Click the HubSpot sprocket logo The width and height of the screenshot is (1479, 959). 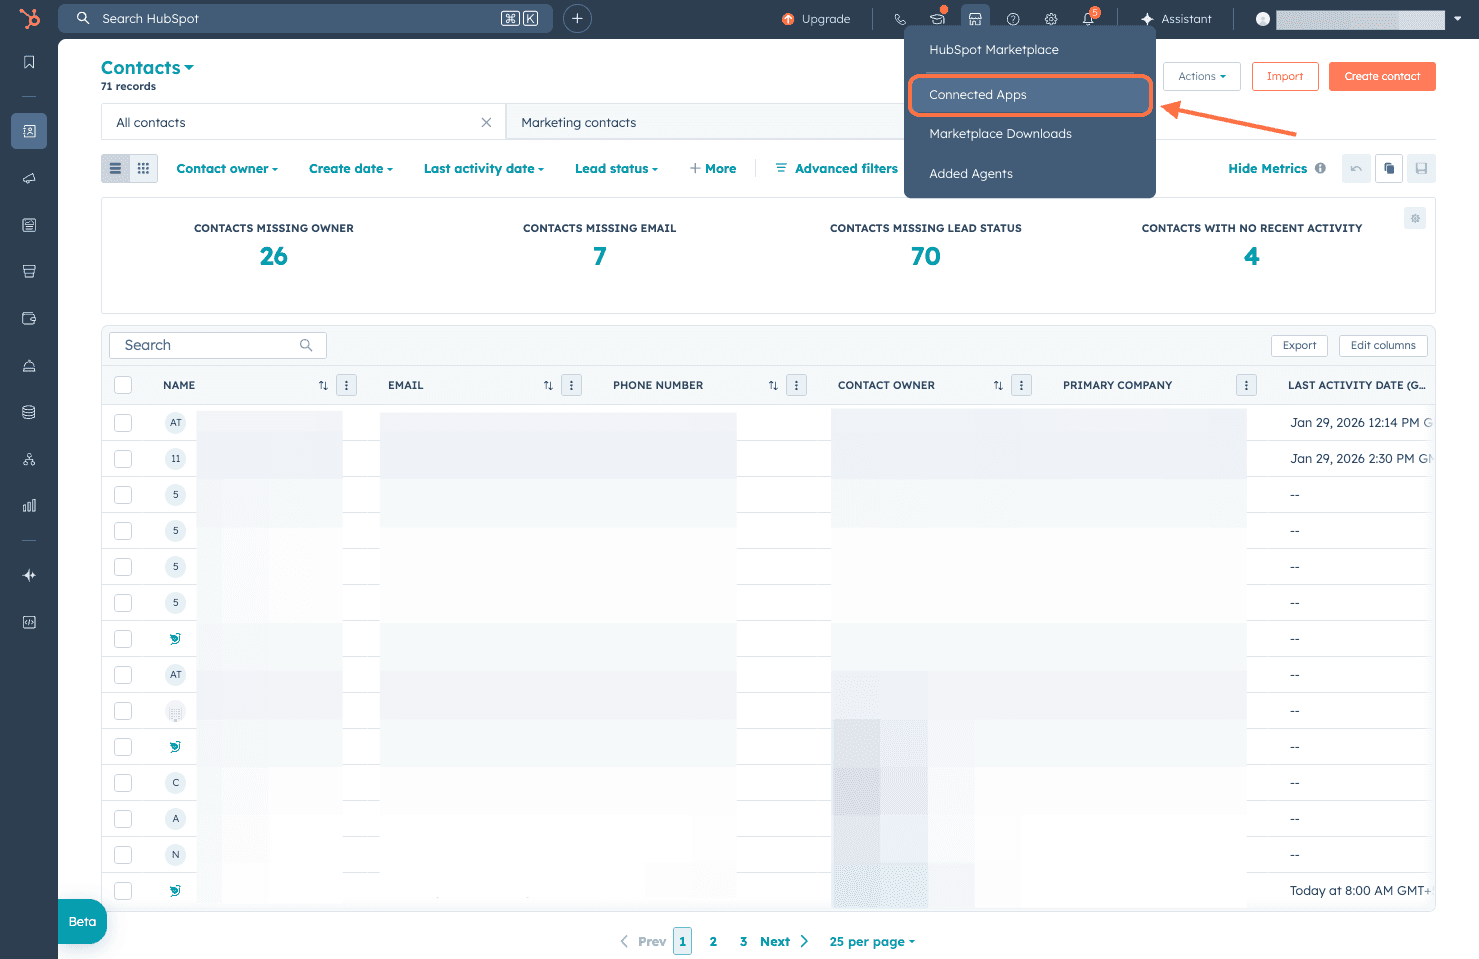pyautogui.click(x=30, y=18)
